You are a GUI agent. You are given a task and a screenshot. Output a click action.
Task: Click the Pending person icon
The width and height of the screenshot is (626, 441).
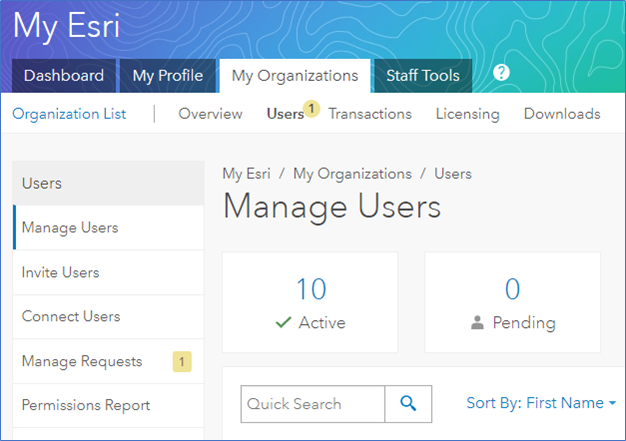tap(477, 322)
